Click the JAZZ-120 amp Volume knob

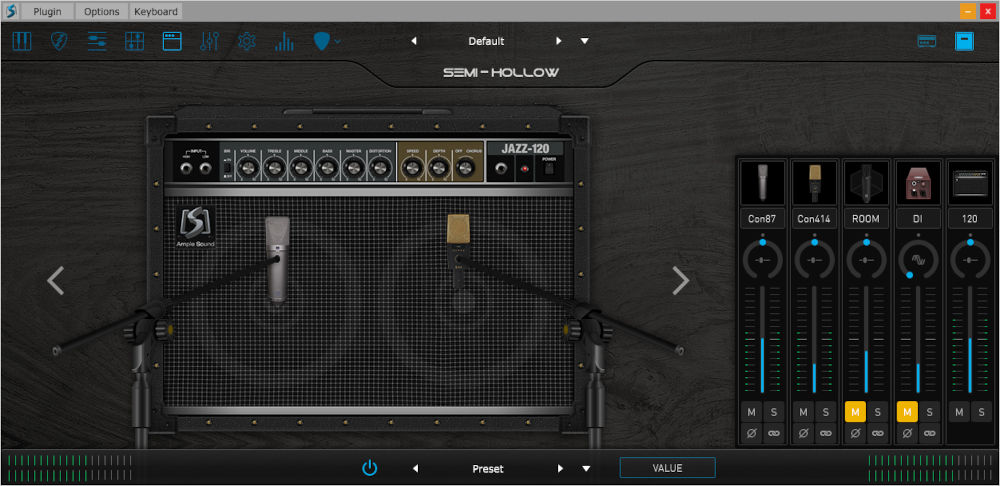click(247, 168)
